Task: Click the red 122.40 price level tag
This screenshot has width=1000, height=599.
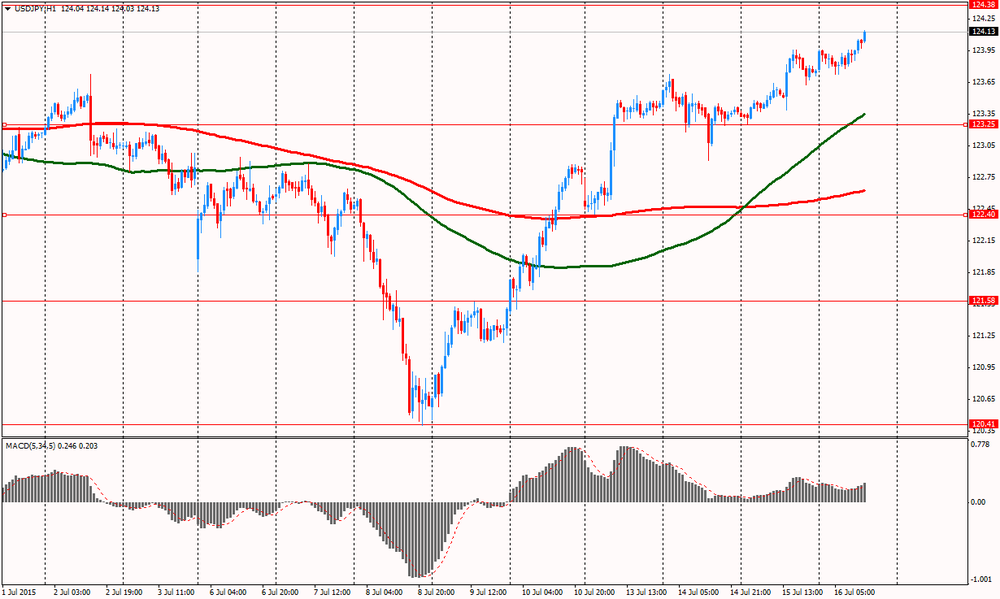Action: tap(983, 215)
